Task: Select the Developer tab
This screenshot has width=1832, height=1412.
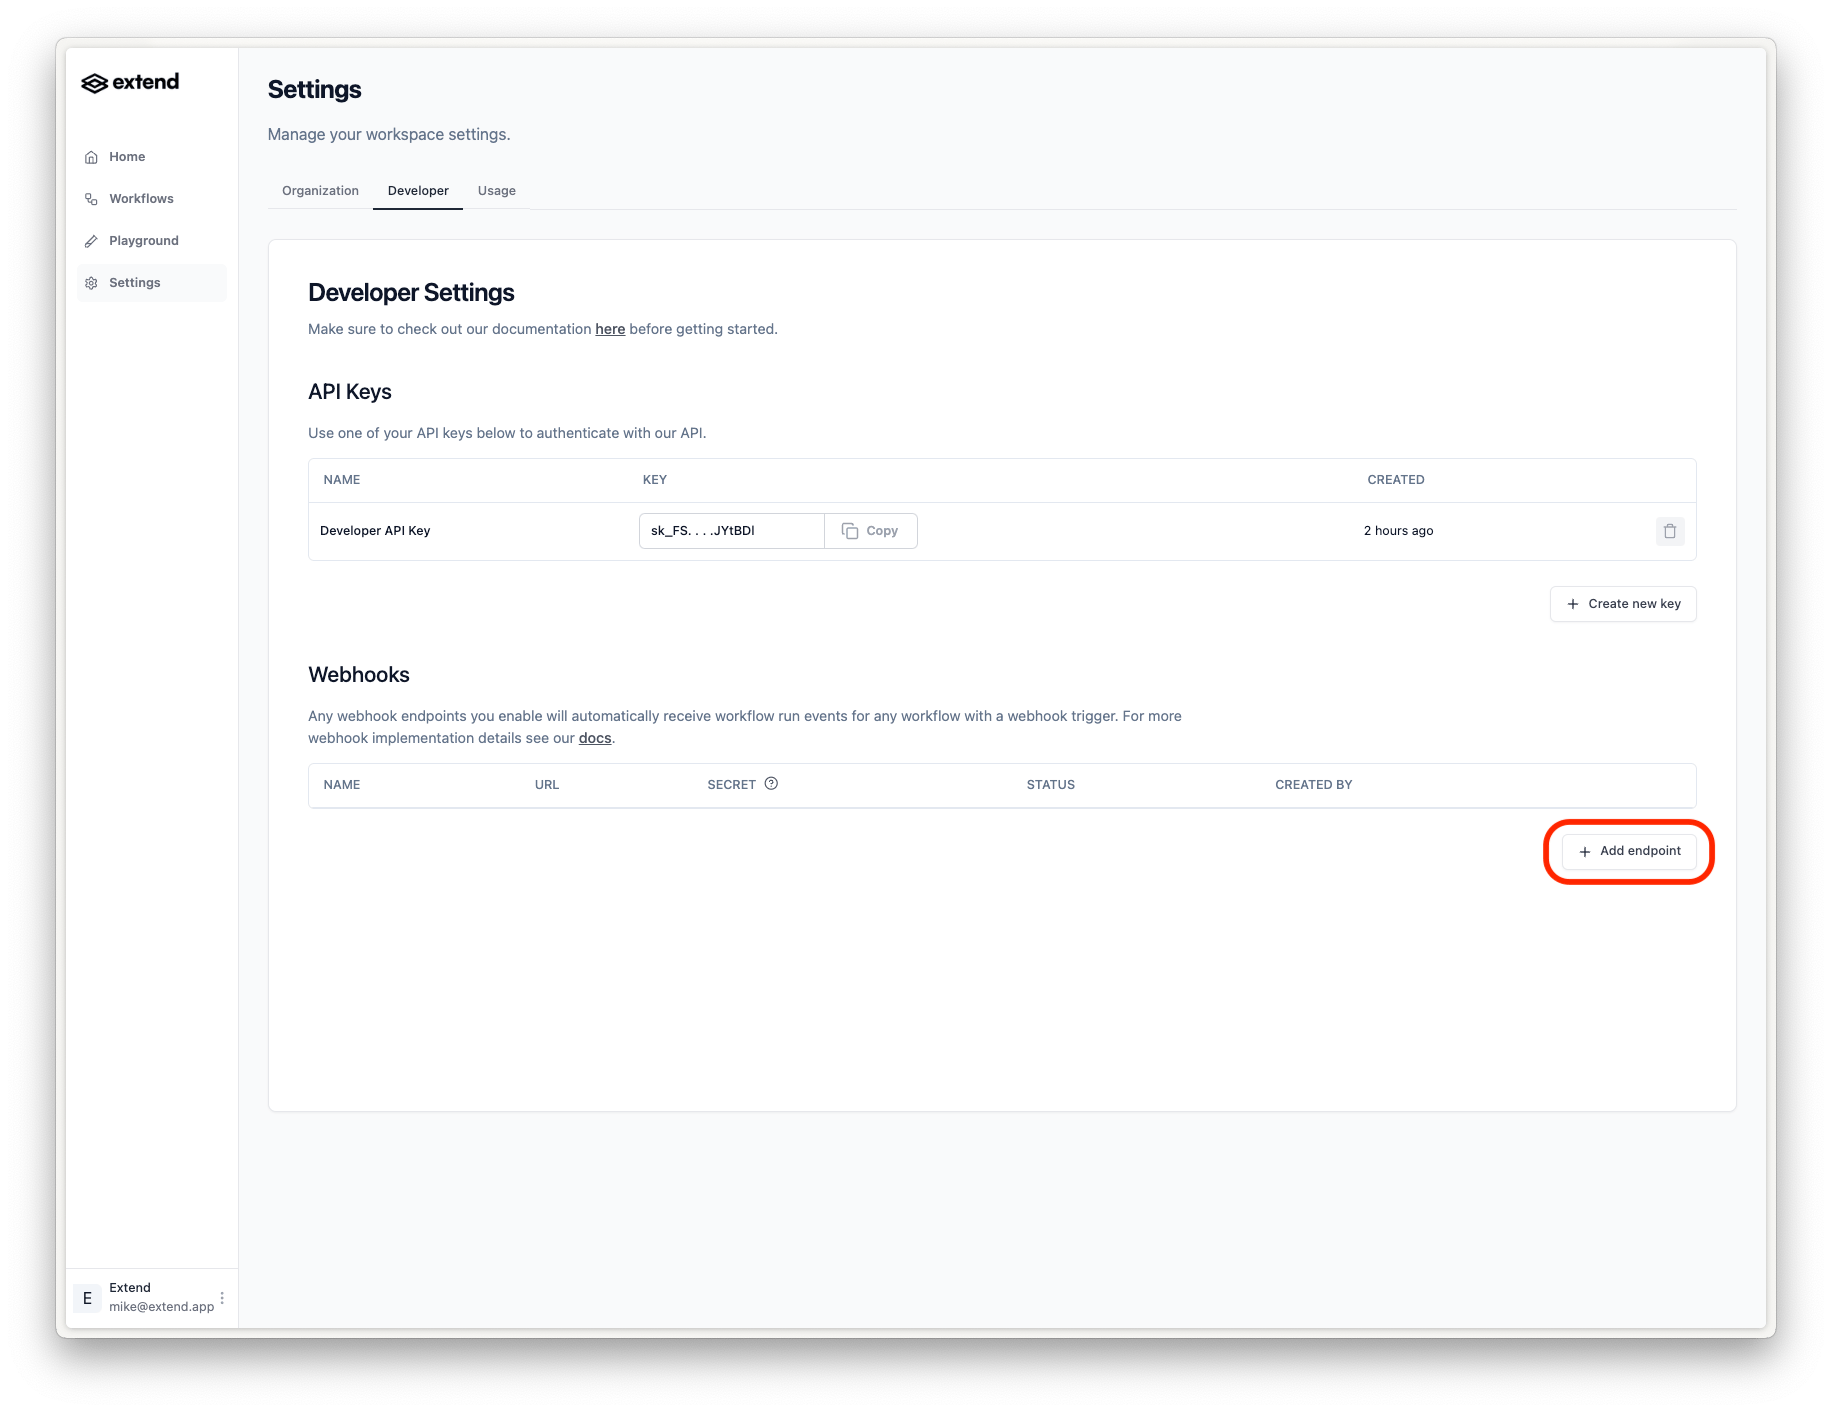Action: (418, 191)
